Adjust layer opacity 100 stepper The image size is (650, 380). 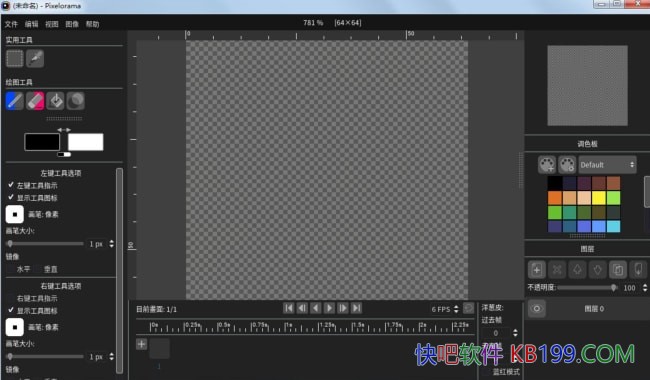(645, 287)
